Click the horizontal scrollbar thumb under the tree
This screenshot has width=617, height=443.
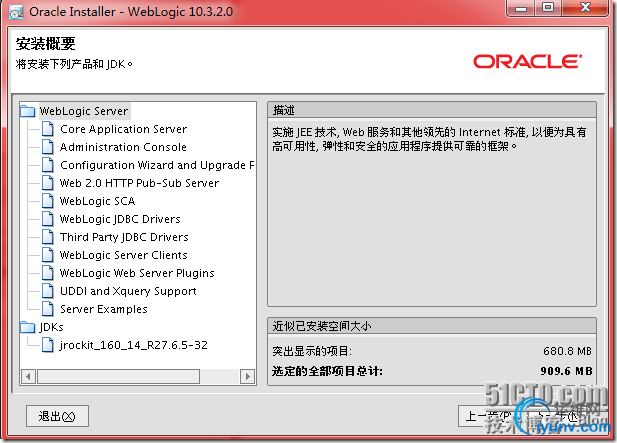click(118, 377)
